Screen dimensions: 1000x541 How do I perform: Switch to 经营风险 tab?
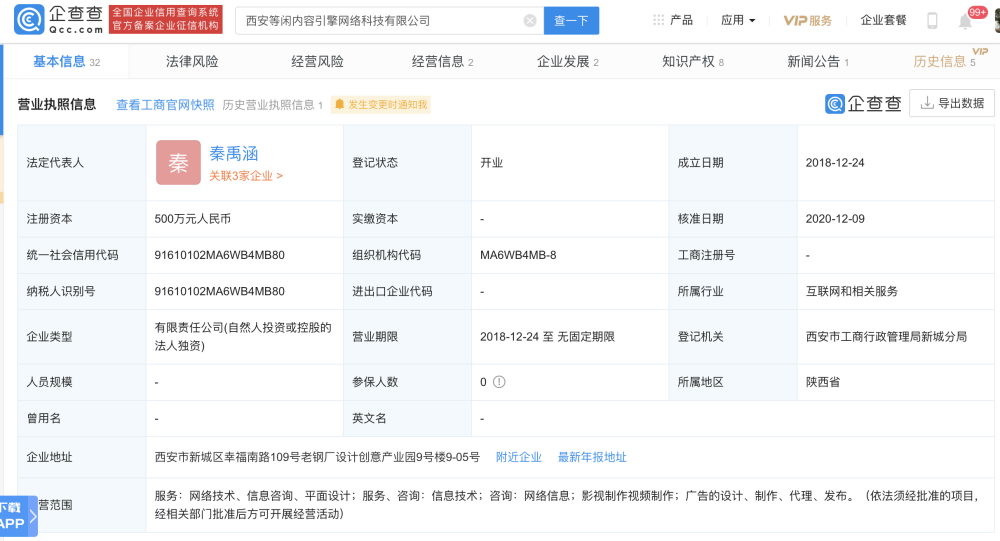tap(317, 61)
